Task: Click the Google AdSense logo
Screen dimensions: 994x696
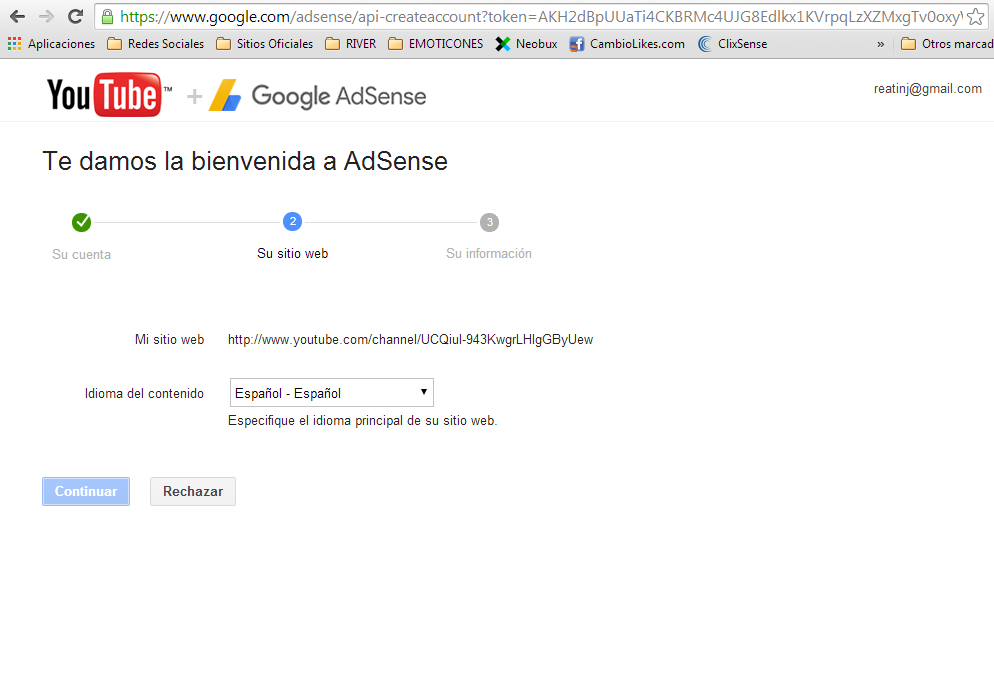Action: pyautogui.click(x=318, y=96)
